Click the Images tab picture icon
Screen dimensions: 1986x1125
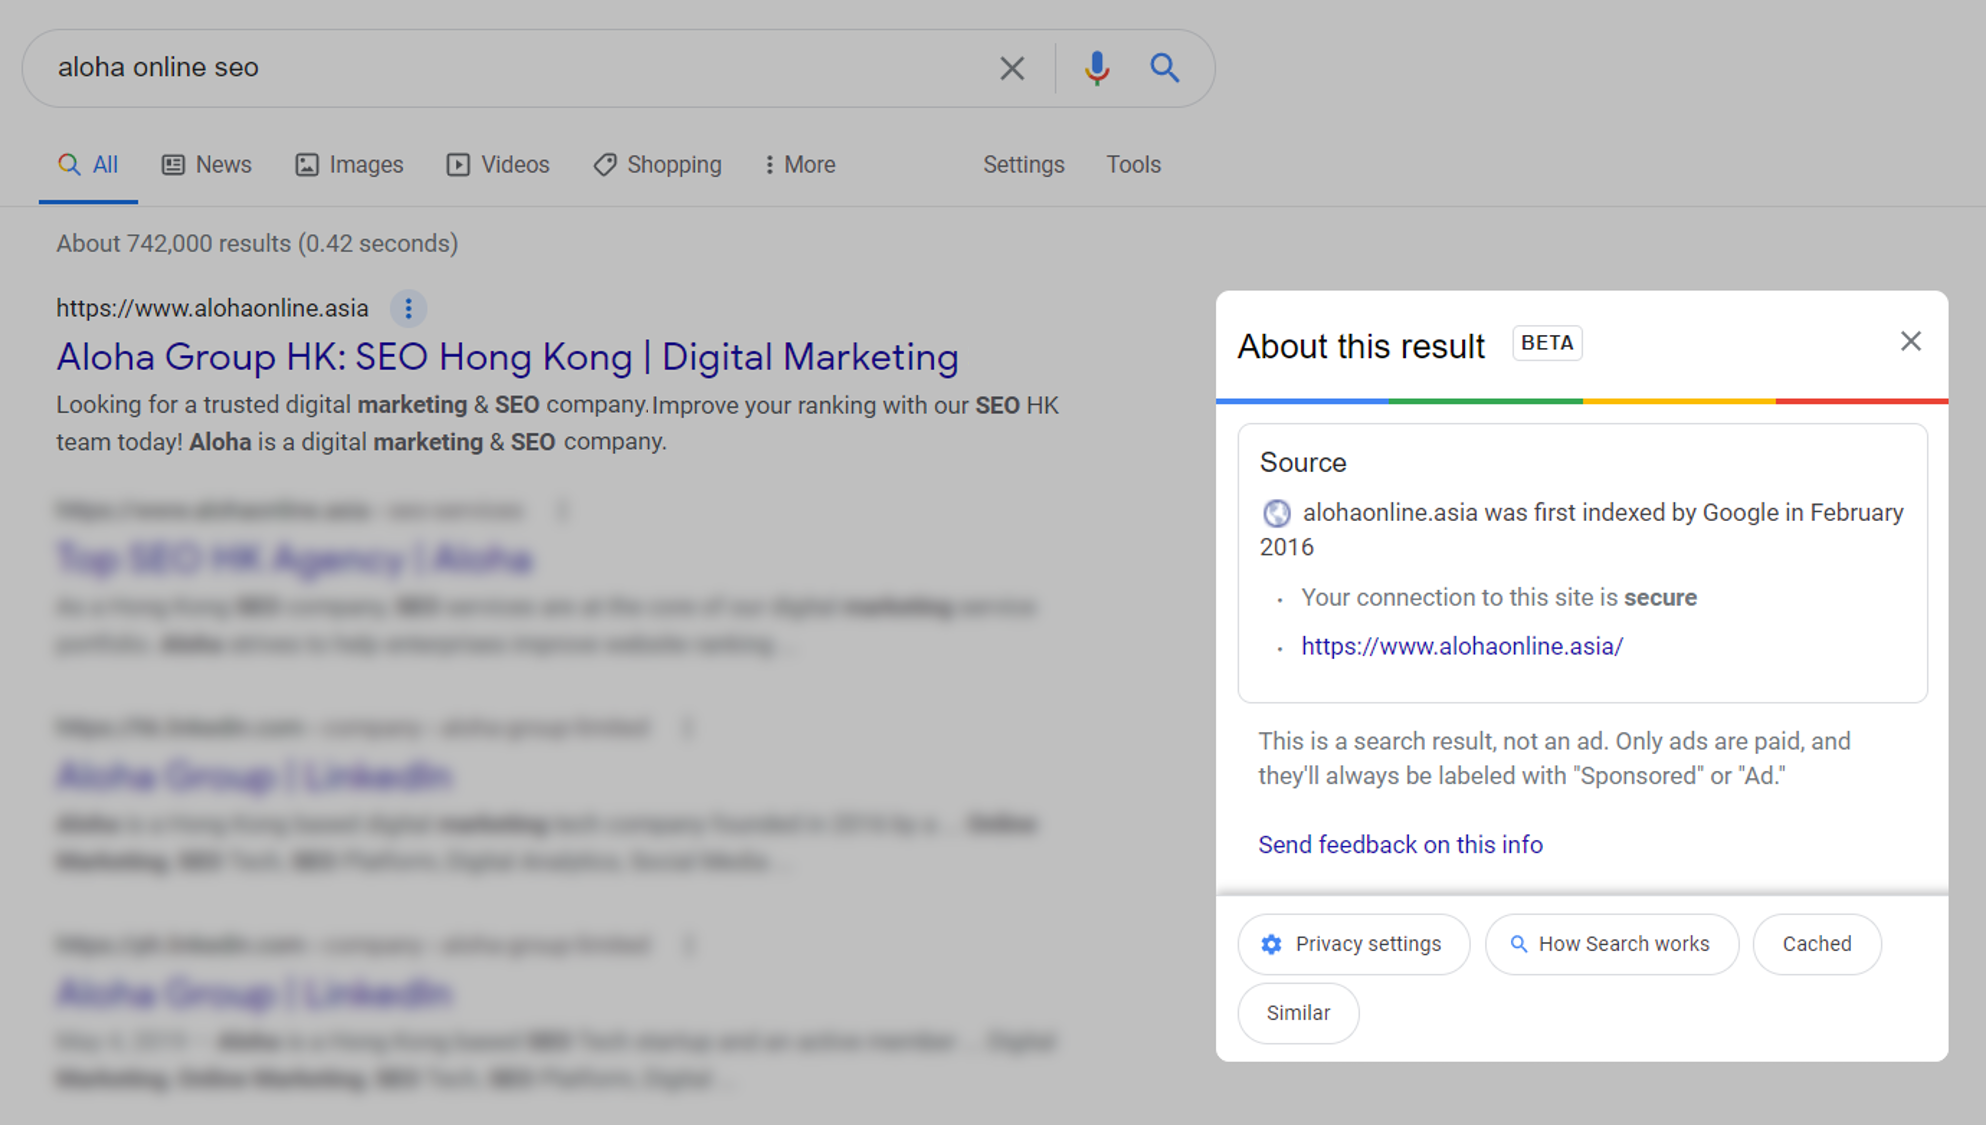tap(307, 165)
